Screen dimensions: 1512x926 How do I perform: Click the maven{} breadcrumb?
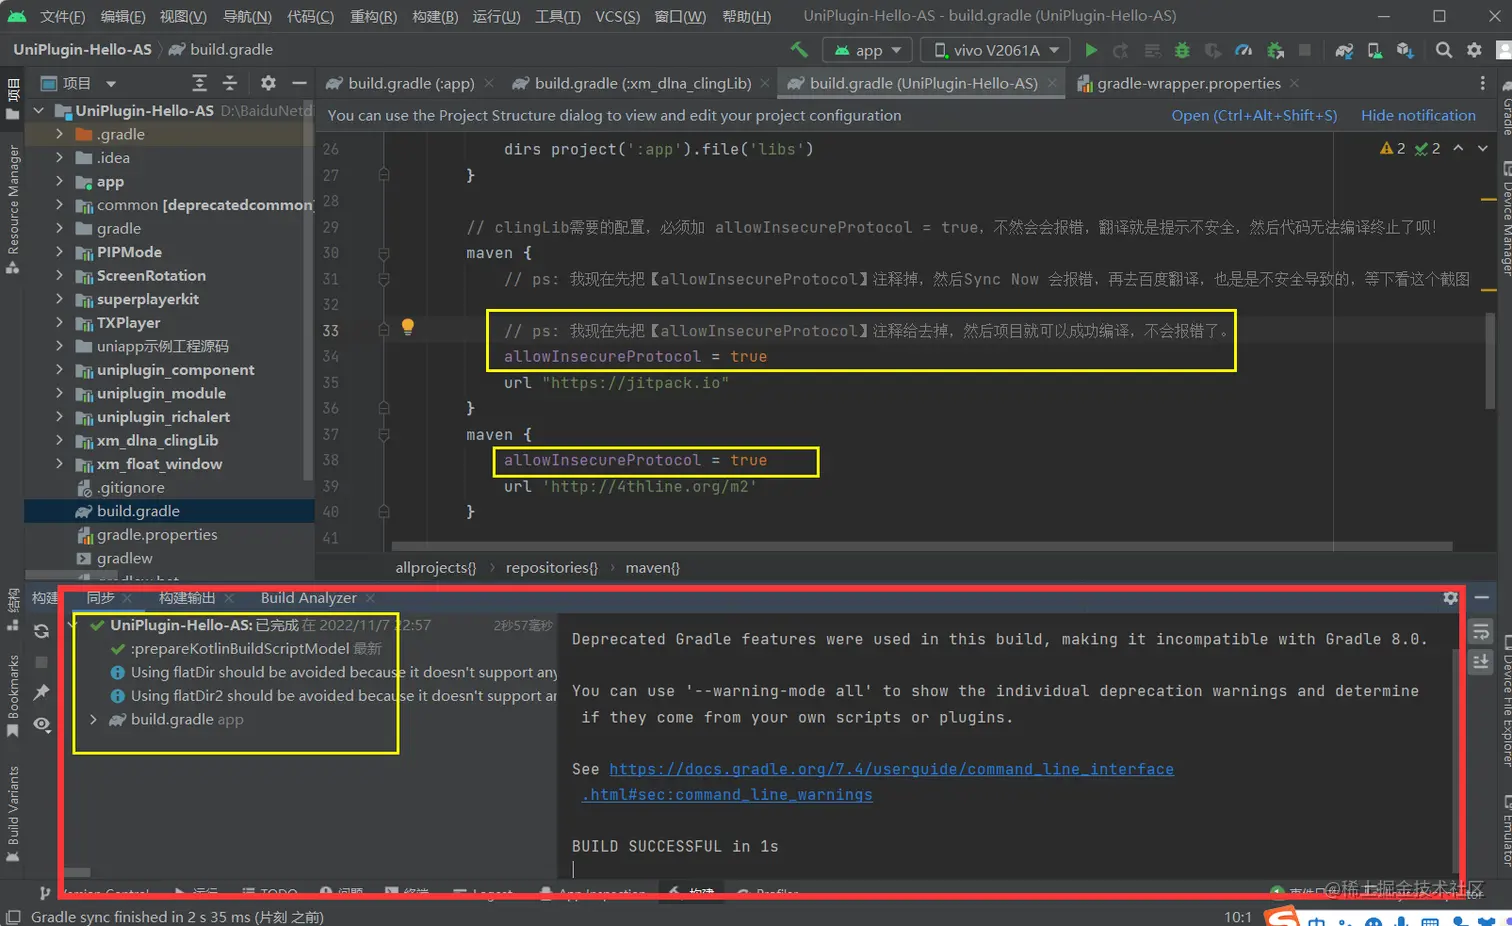652,567
